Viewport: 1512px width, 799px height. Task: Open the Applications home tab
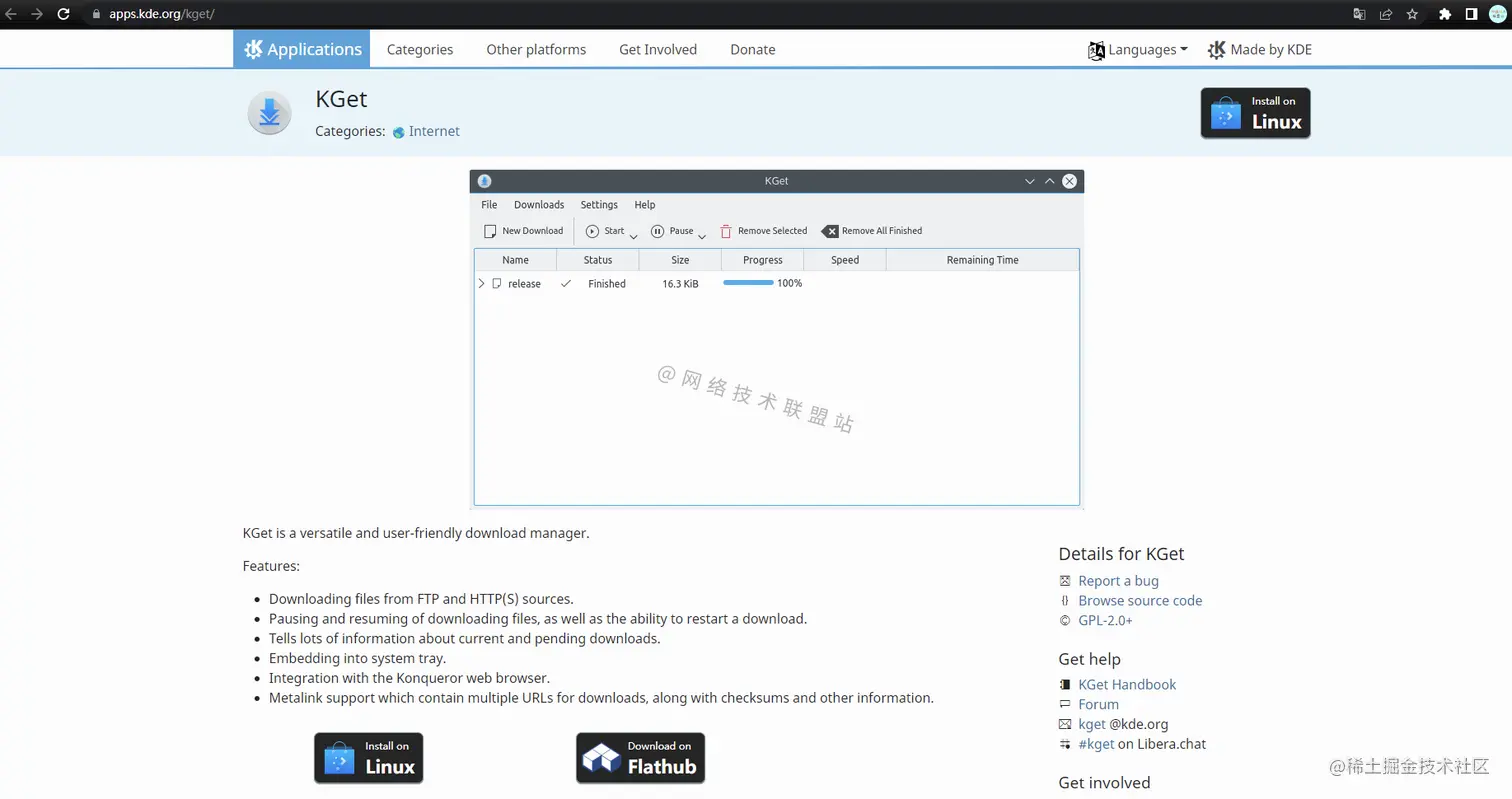pos(302,49)
